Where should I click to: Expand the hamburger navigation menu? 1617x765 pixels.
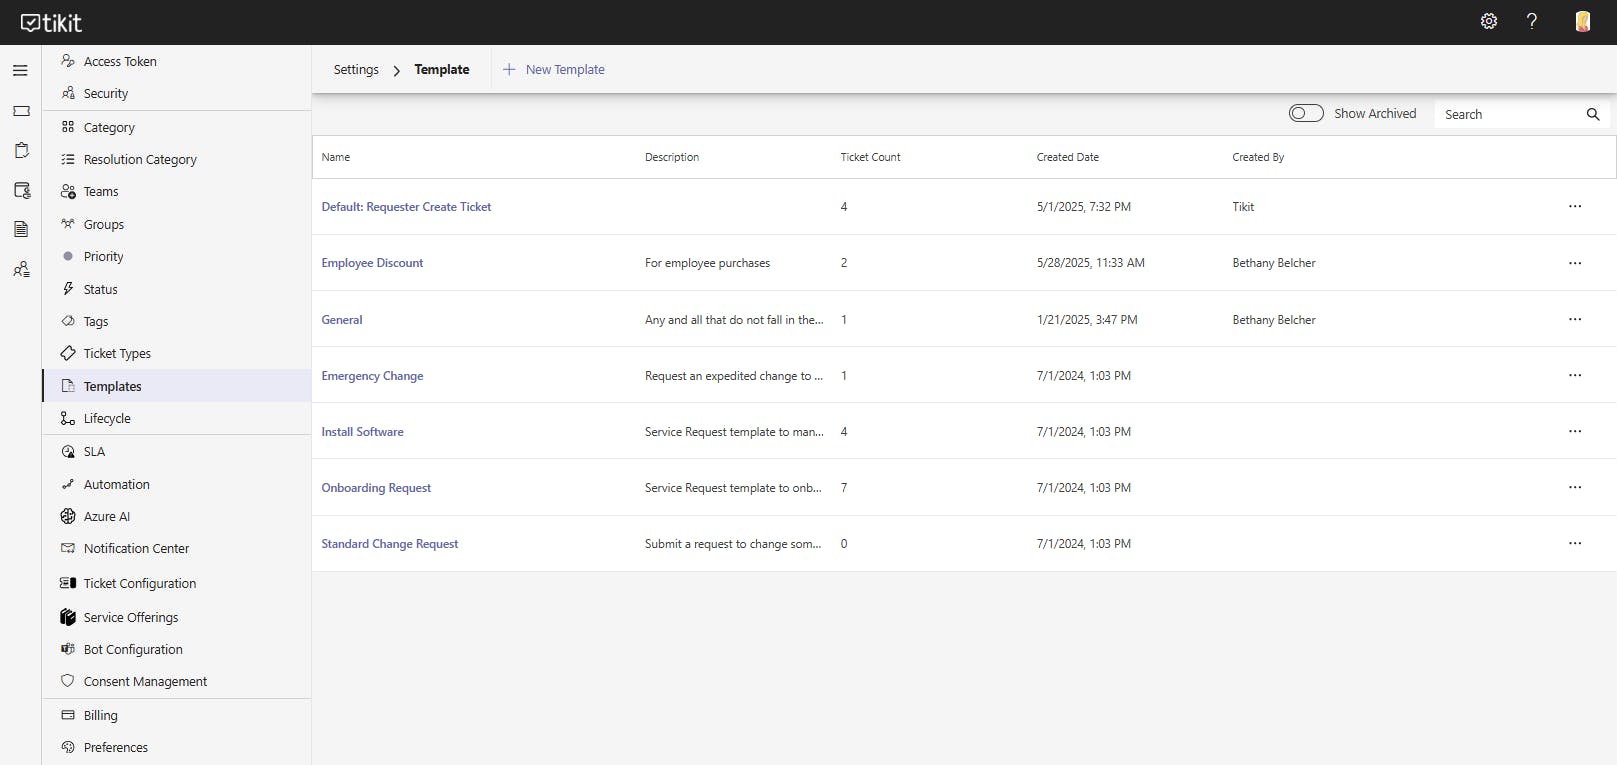coord(20,71)
